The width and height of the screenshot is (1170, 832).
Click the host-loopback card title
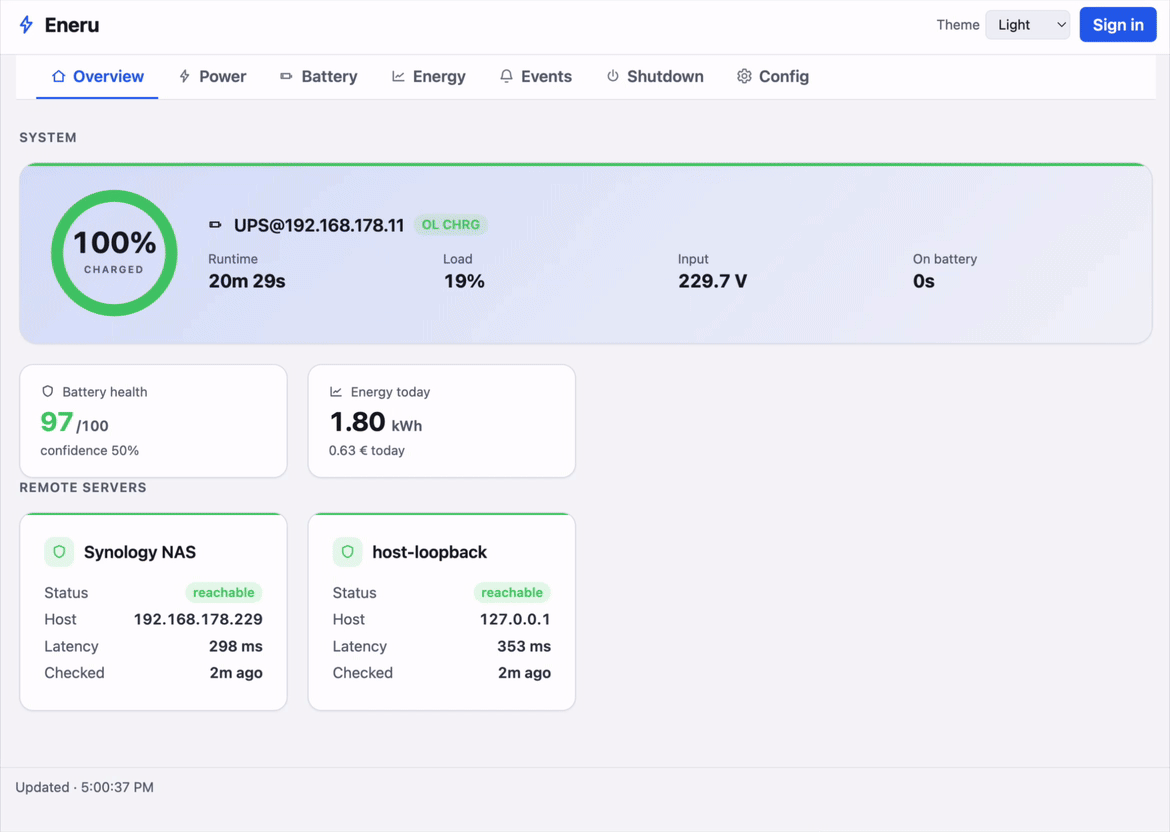[x=429, y=552]
